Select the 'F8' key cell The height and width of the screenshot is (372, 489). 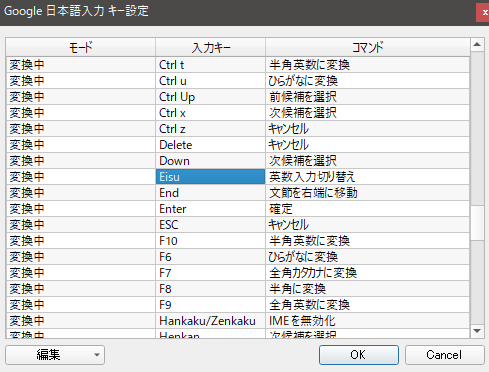click(211, 289)
